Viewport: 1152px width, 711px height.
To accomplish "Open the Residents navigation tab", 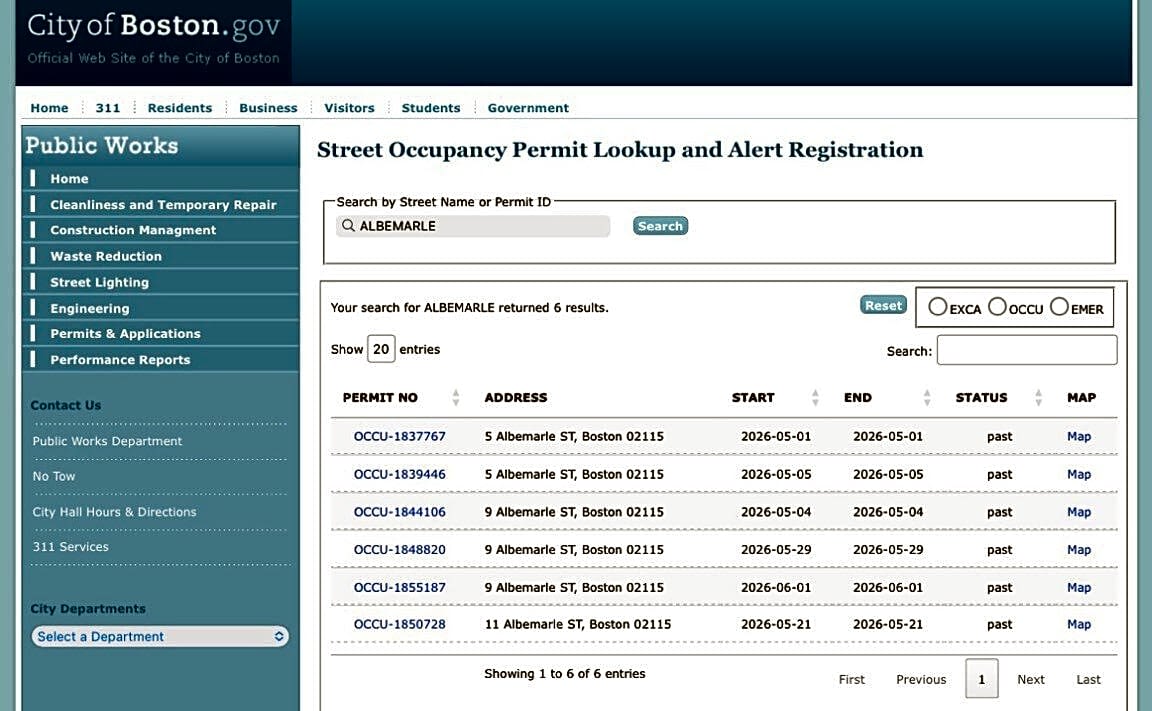I will tap(179, 108).
